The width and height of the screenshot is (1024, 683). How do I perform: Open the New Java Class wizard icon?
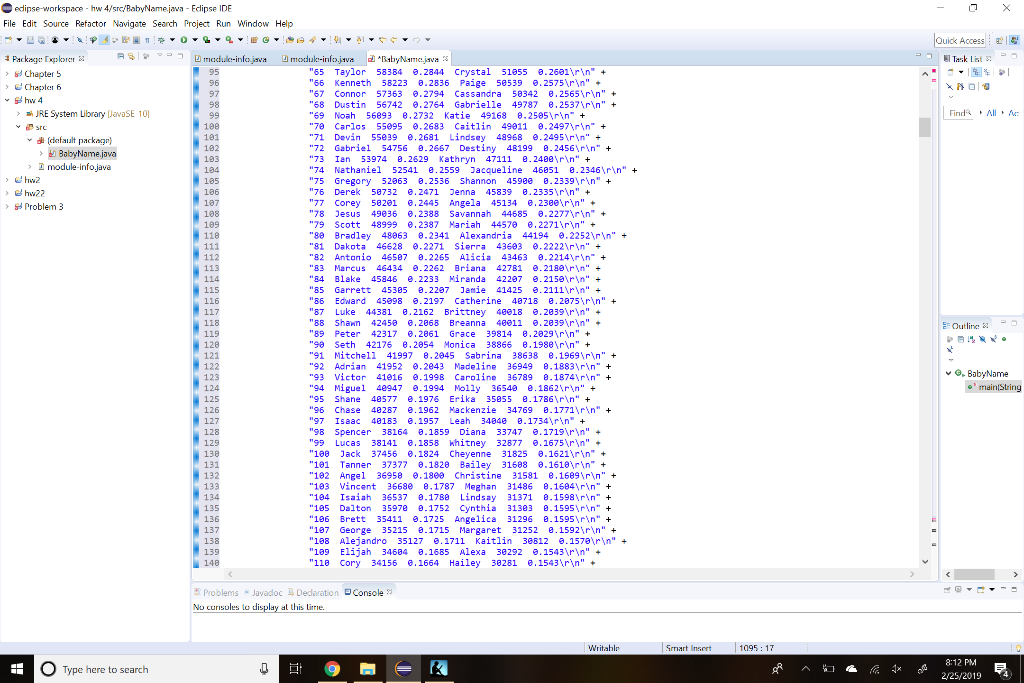[x=265, y=40]
